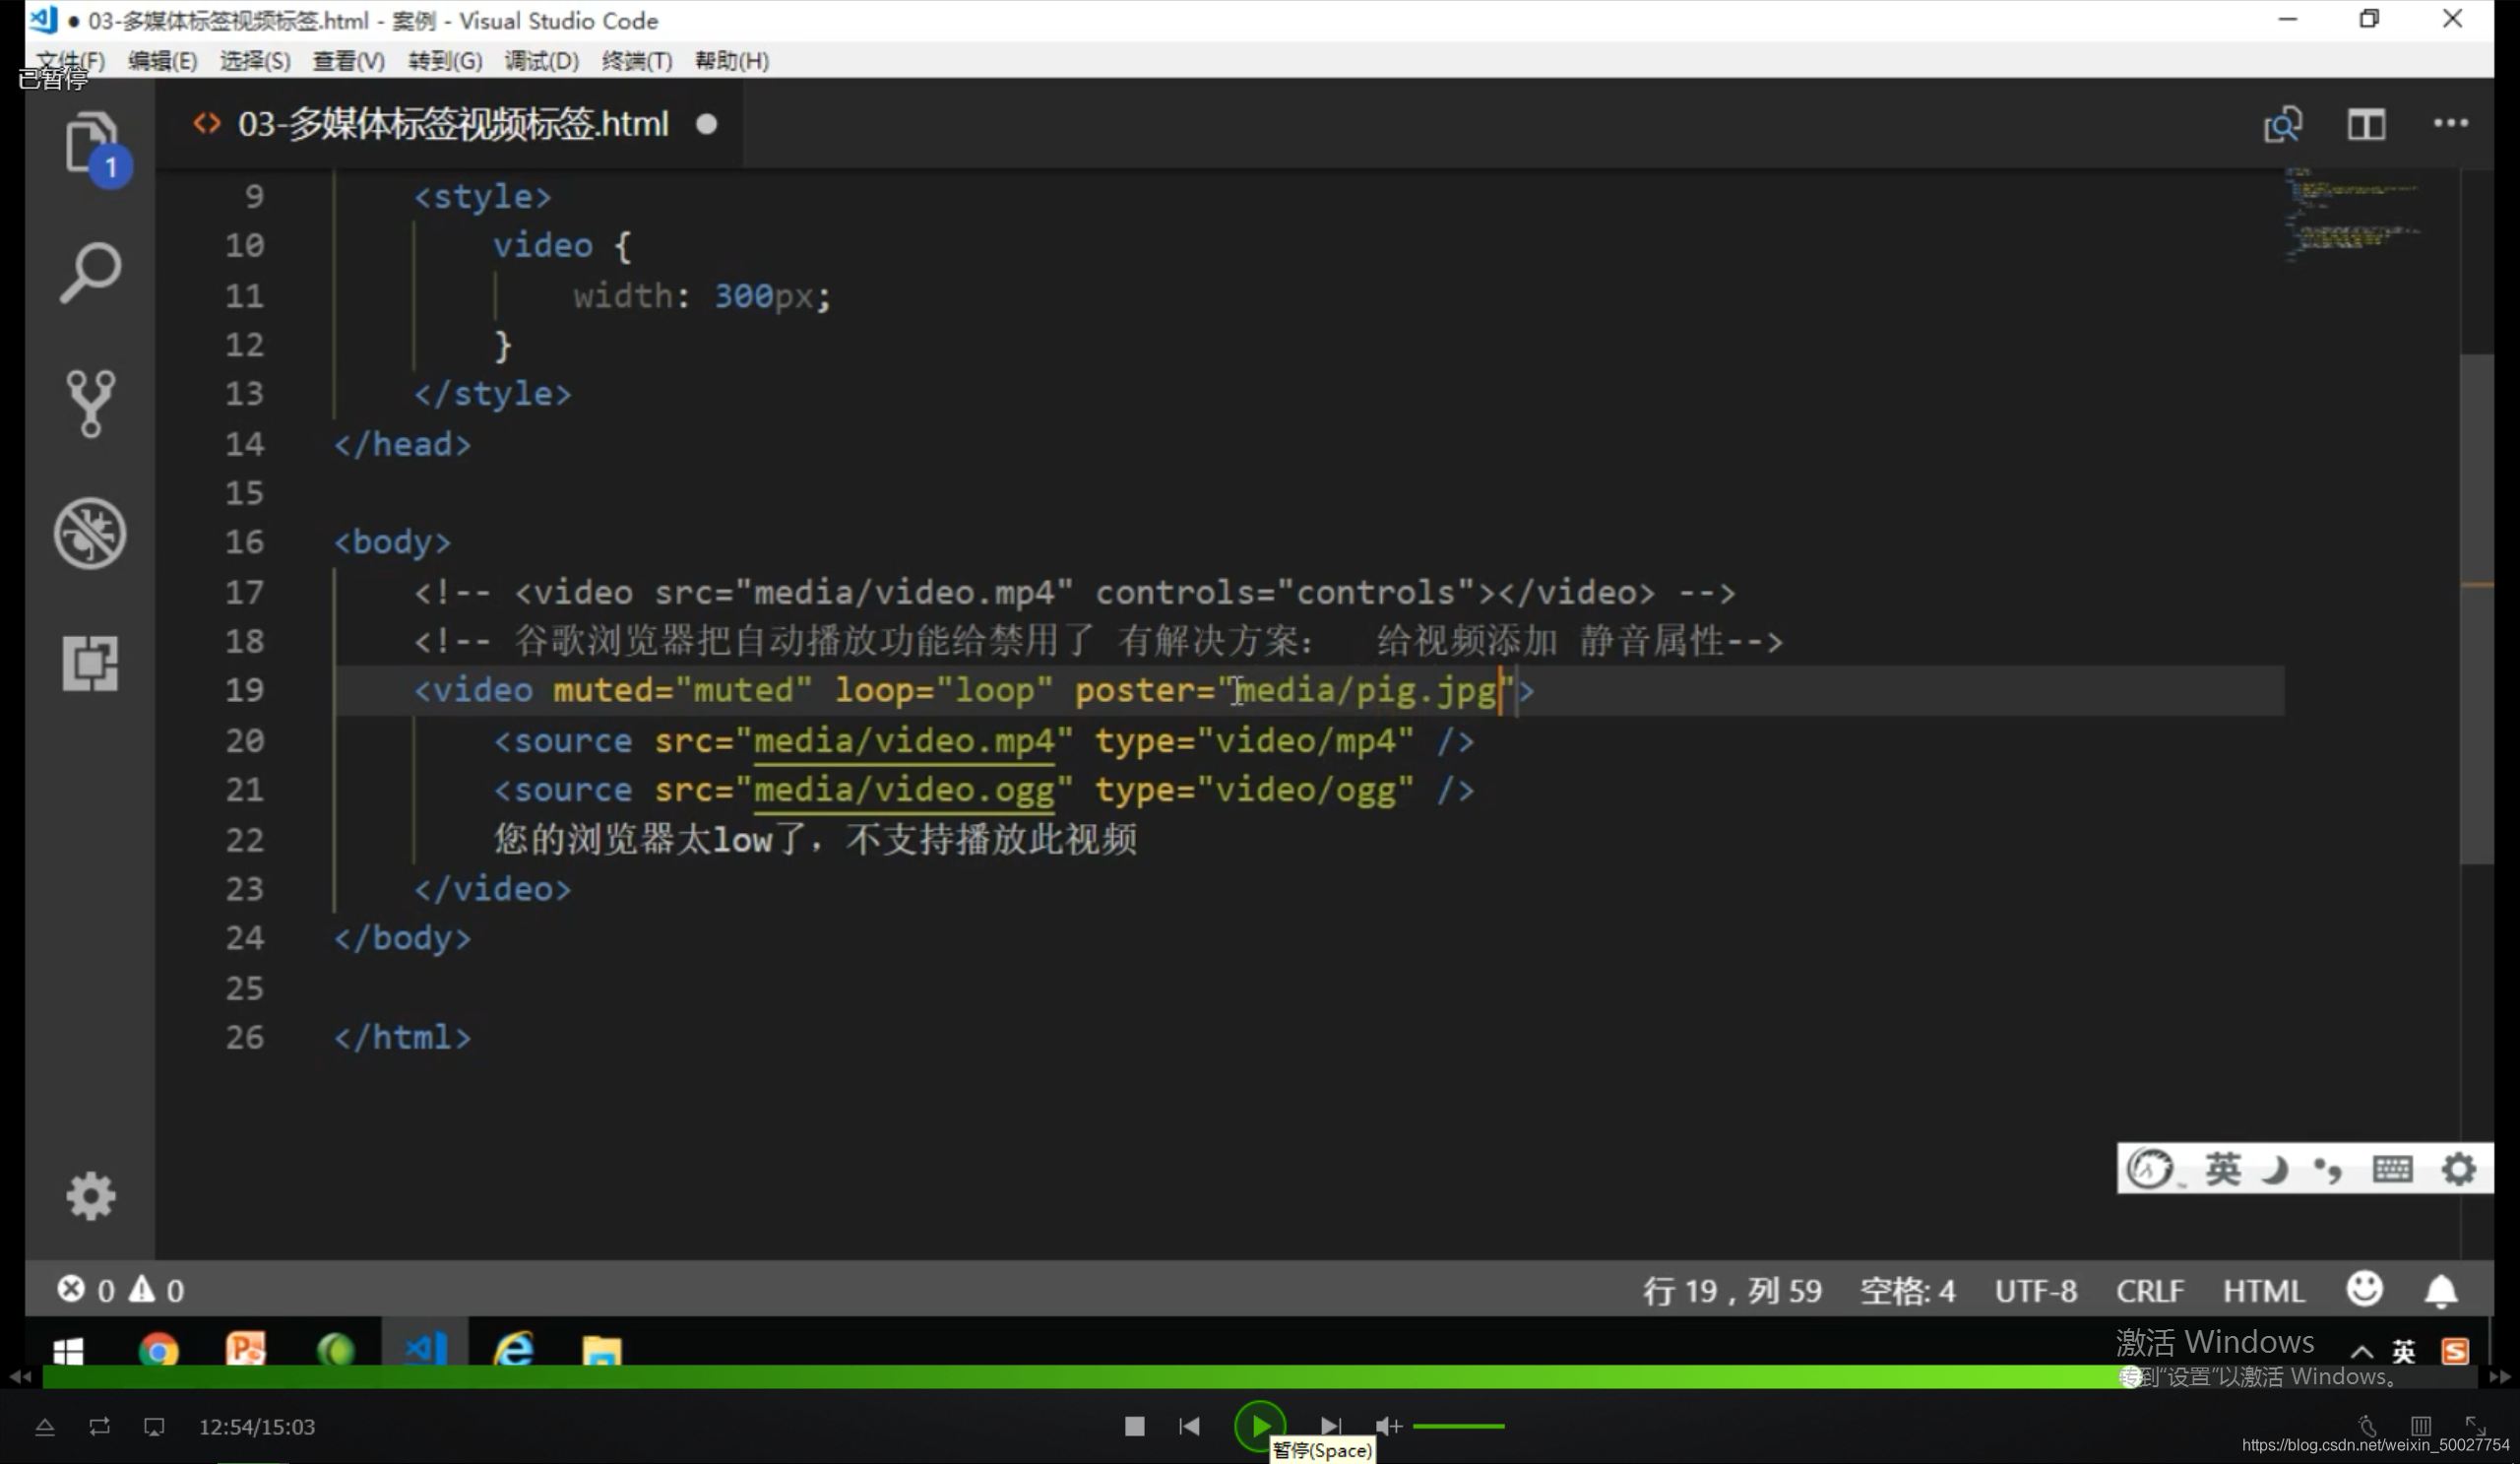This screenshot has width=2520, height=1464.
Task: Show hidden system tray icons
Action: 2361,1352
